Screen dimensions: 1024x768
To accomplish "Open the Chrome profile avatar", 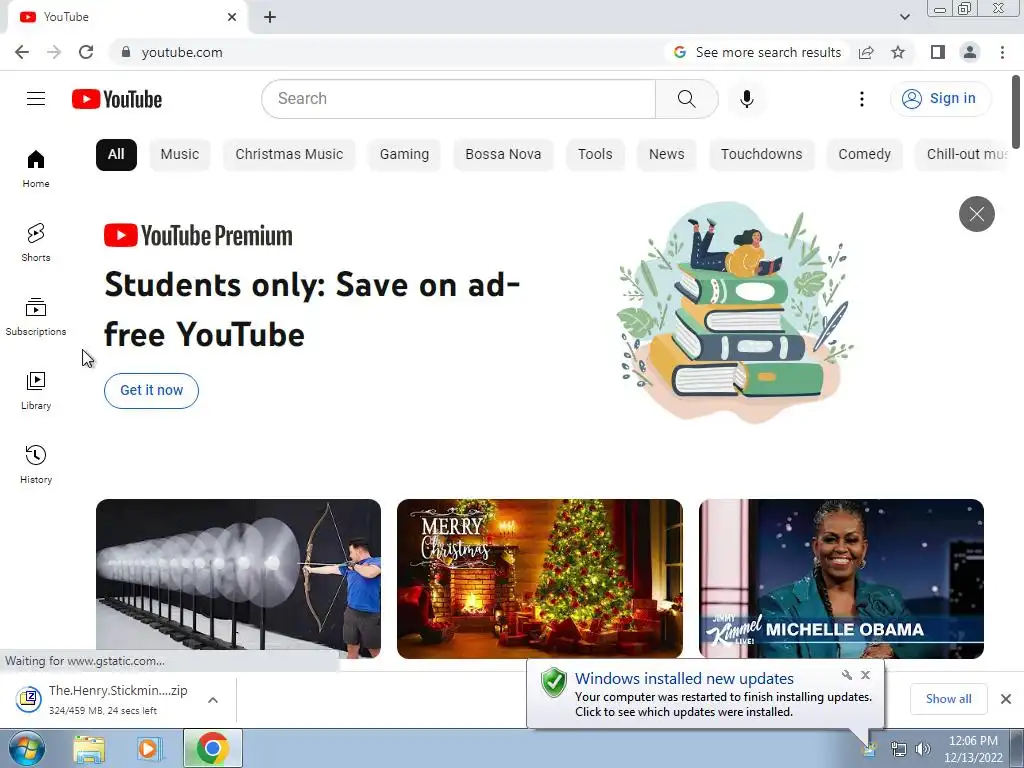I will tap(970, 52).
